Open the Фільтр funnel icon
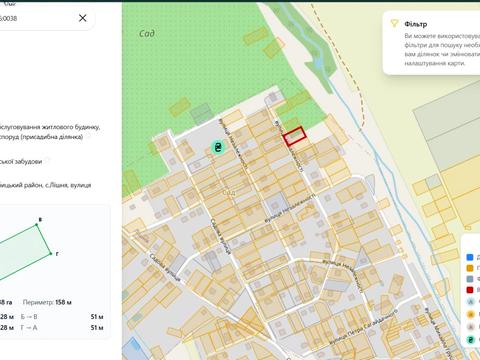 tap(394, 23)
